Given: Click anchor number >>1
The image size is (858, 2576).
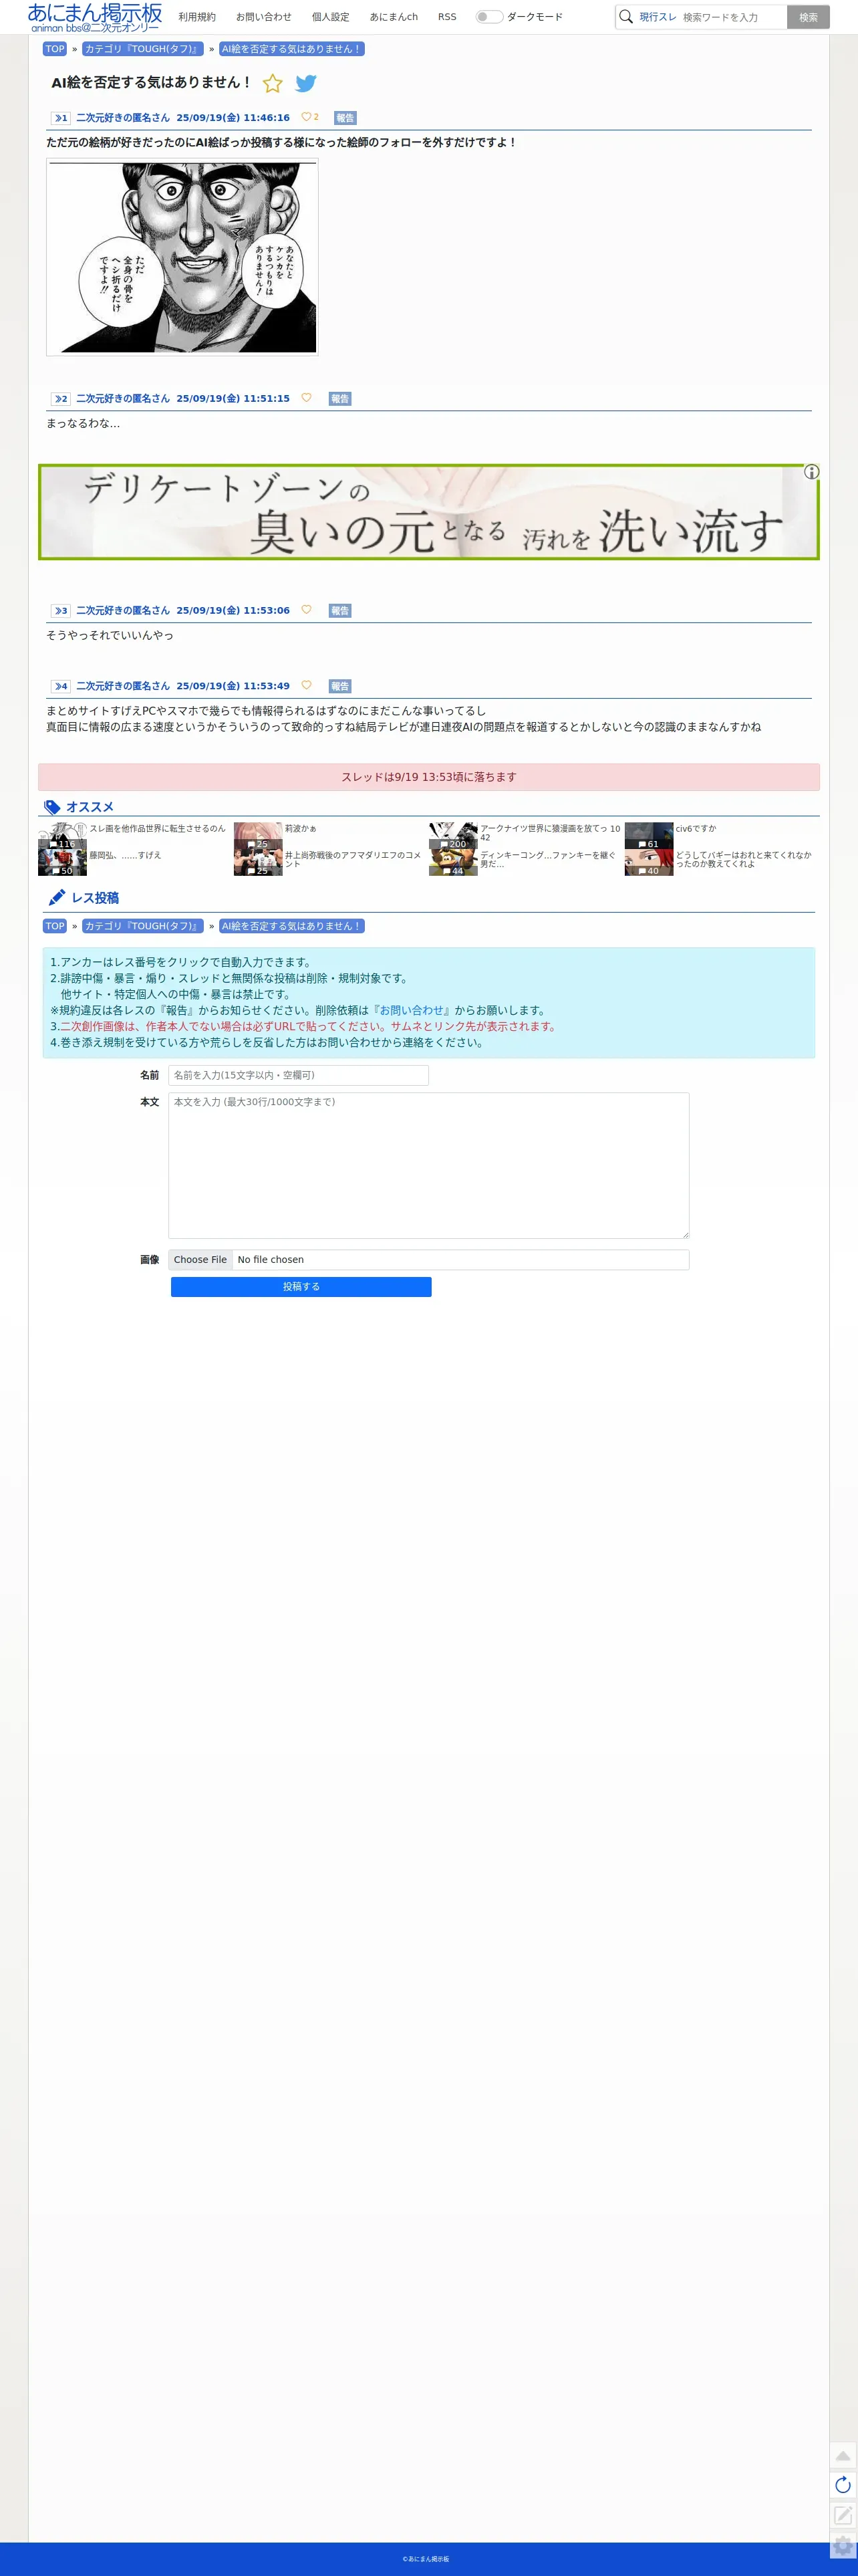Looking at the screenshot, I should [61, 118].
